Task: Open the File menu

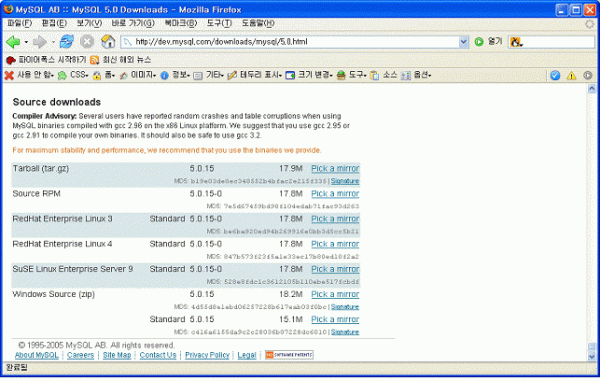Action: click(x=20, y=23)
